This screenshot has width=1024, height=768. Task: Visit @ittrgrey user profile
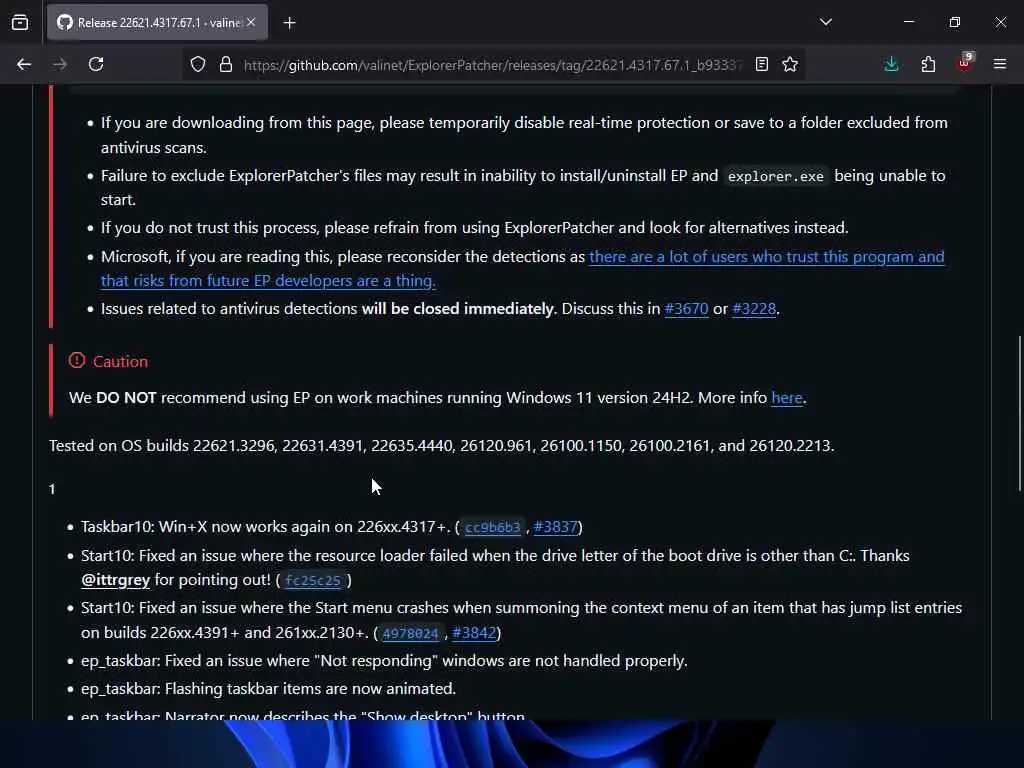tap(116, 579)
